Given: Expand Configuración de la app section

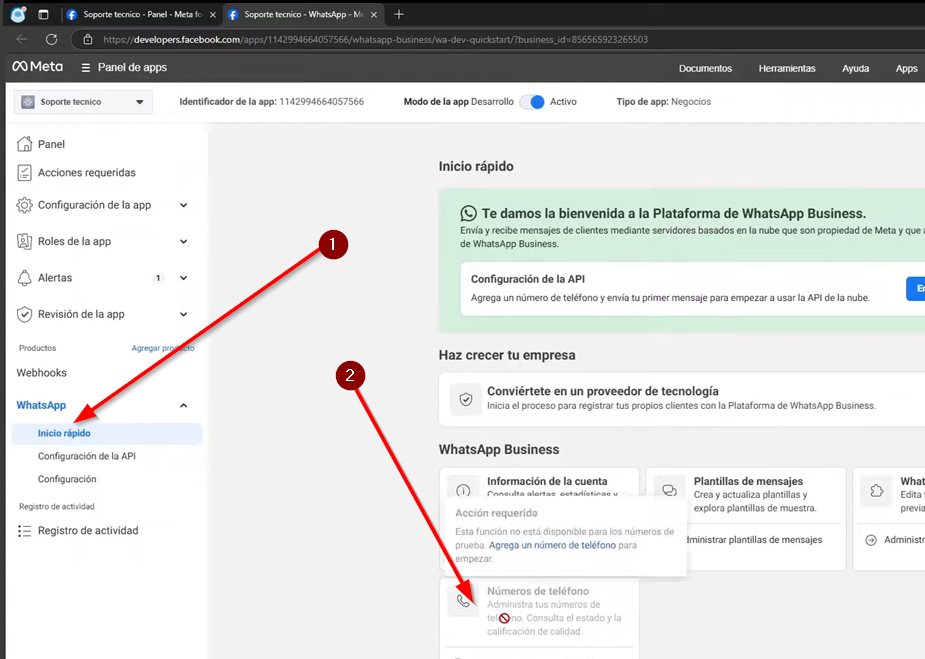Looking at the screenshot, I should (x=183, y=205).
